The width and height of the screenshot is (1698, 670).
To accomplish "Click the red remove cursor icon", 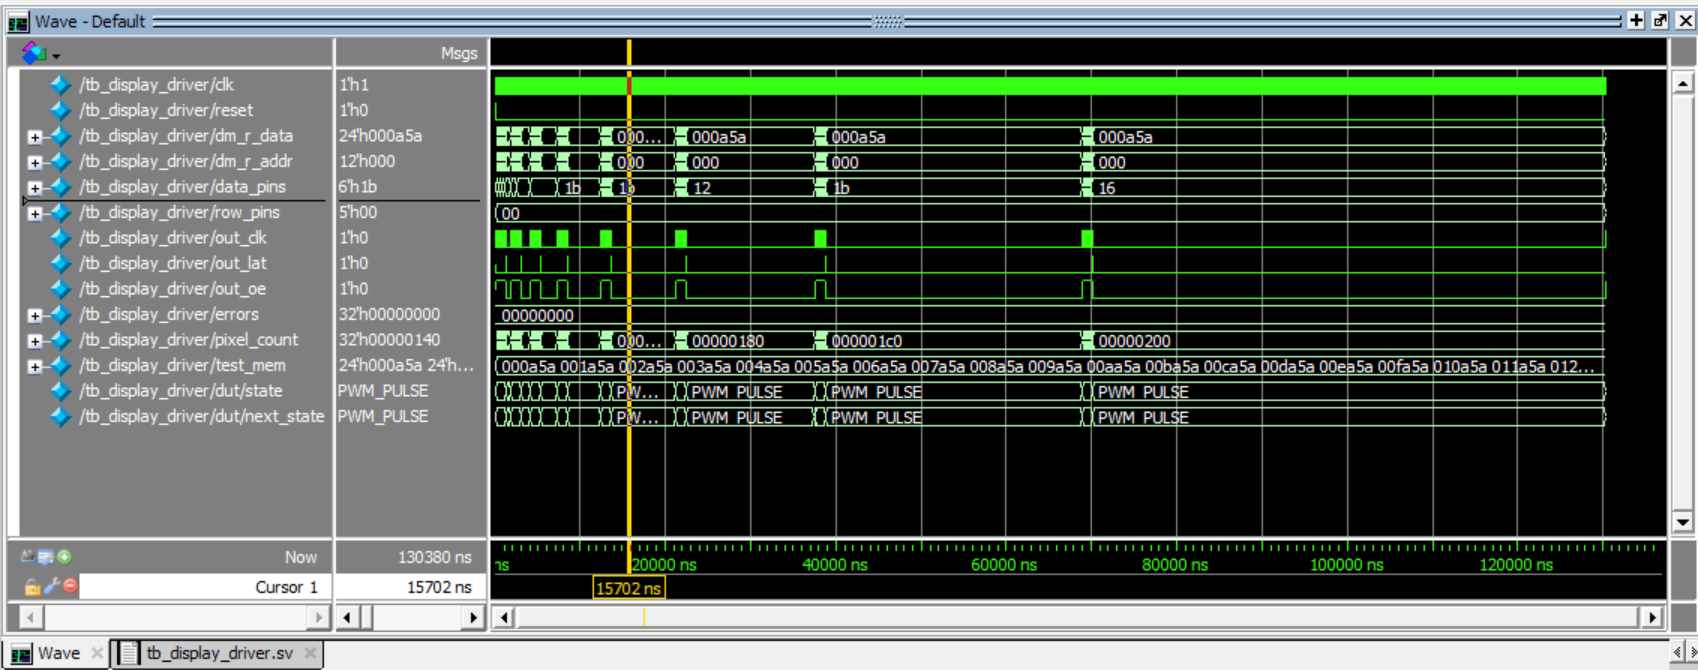I will click(70, 586).
